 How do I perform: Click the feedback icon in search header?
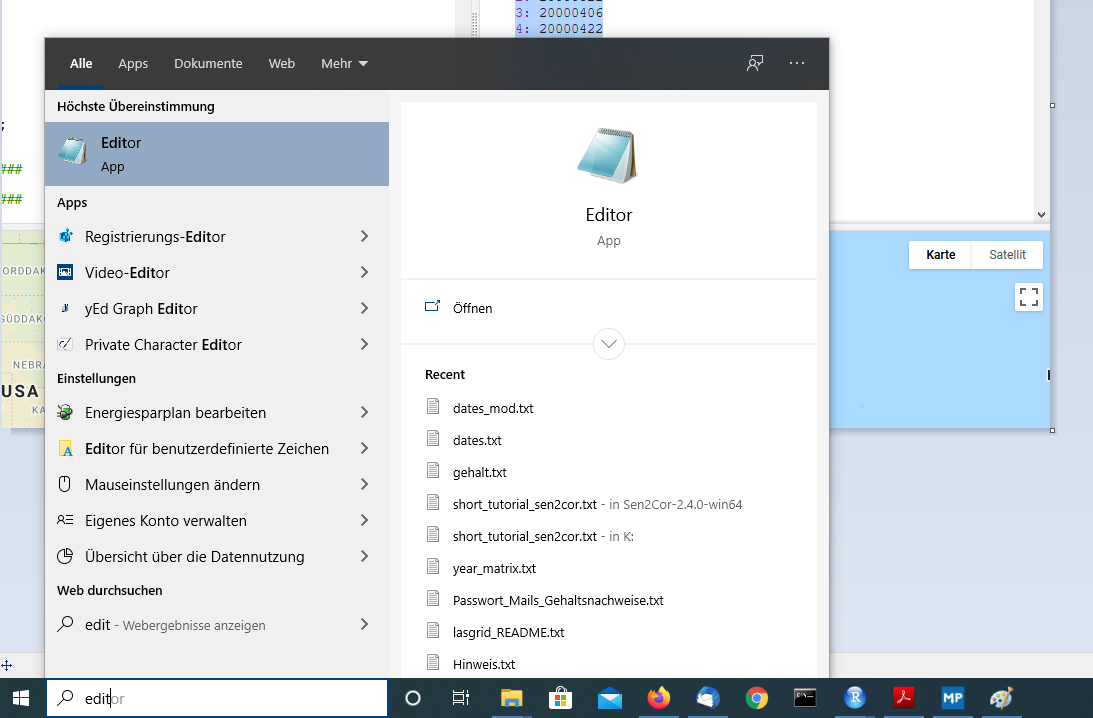pos(755,63)
